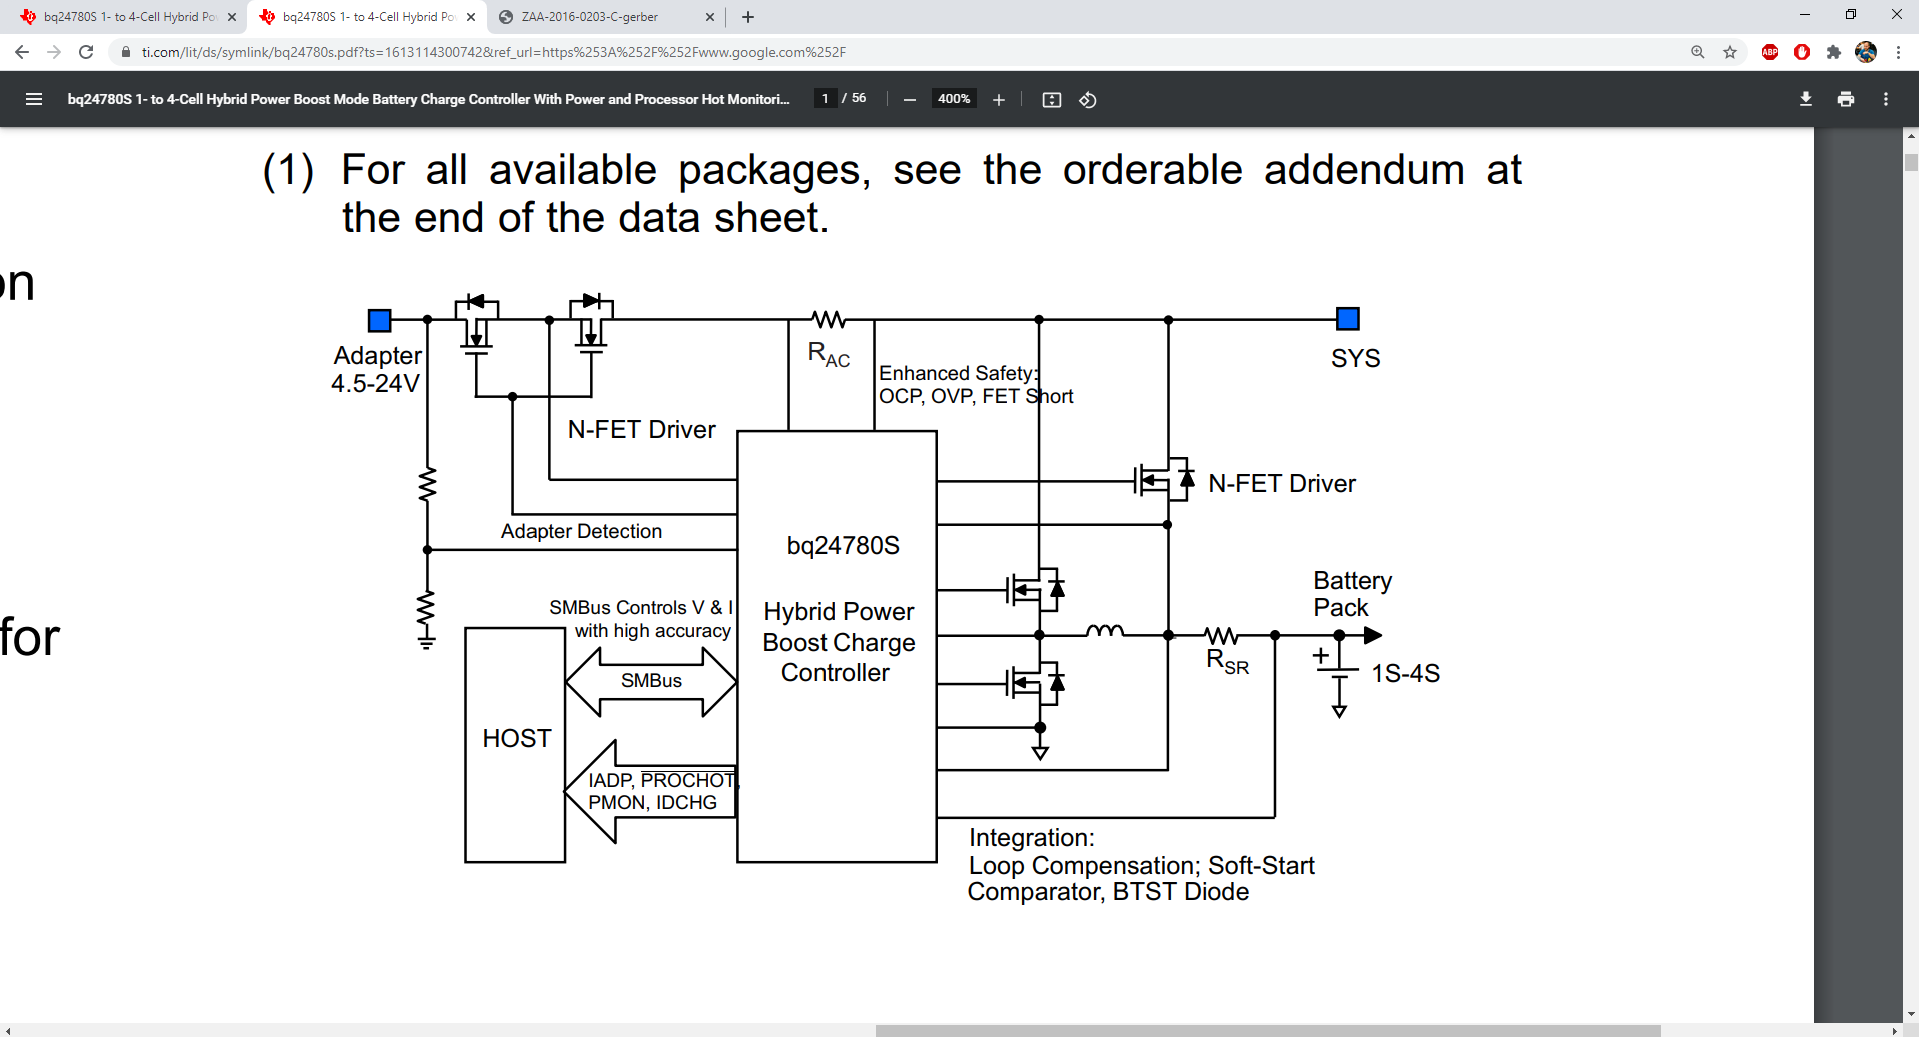
Task: Click the scroll-down arrow of vertical scrollbar
Action: coord(1911,1014)
